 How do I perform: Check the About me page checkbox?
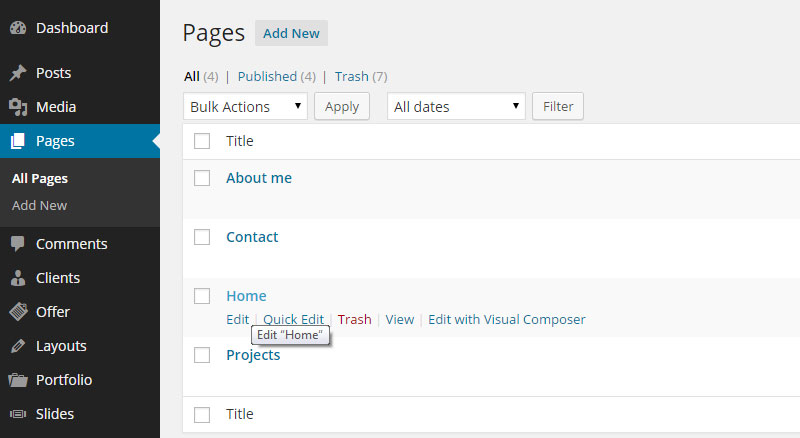[x=202, y=178]
